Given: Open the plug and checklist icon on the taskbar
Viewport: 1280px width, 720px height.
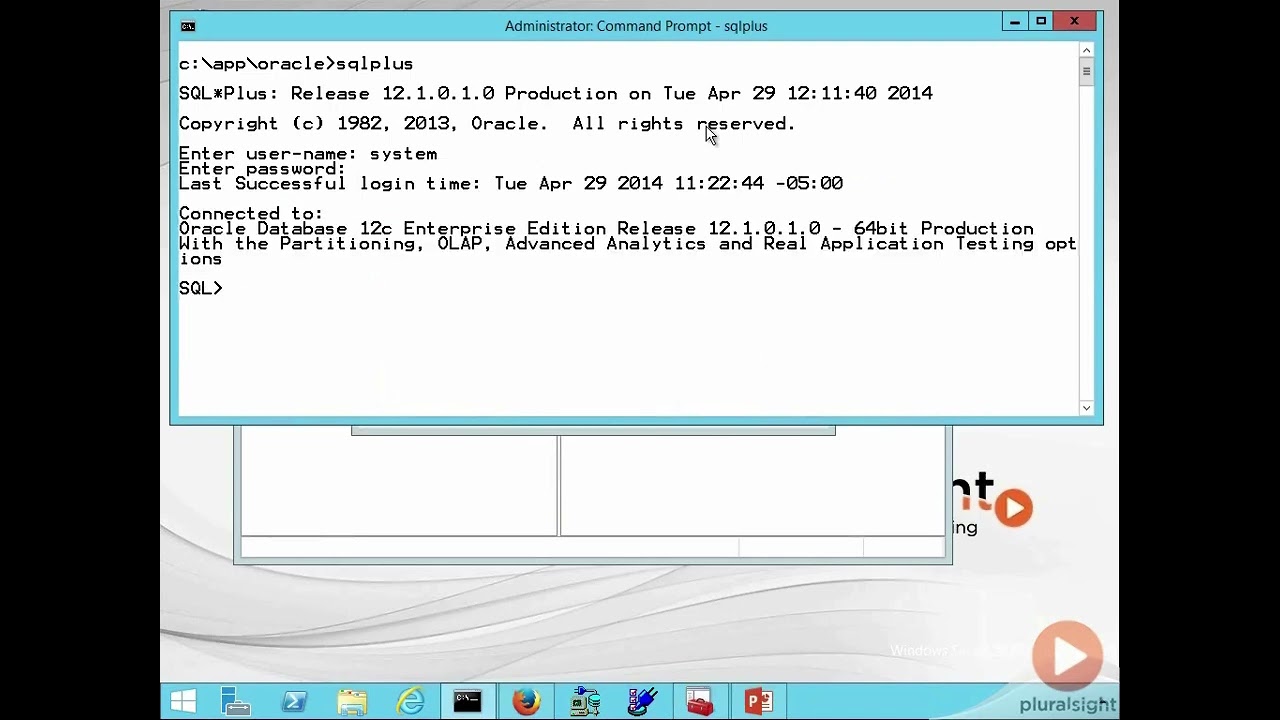Looking at the screenshot, I should 642,701.
